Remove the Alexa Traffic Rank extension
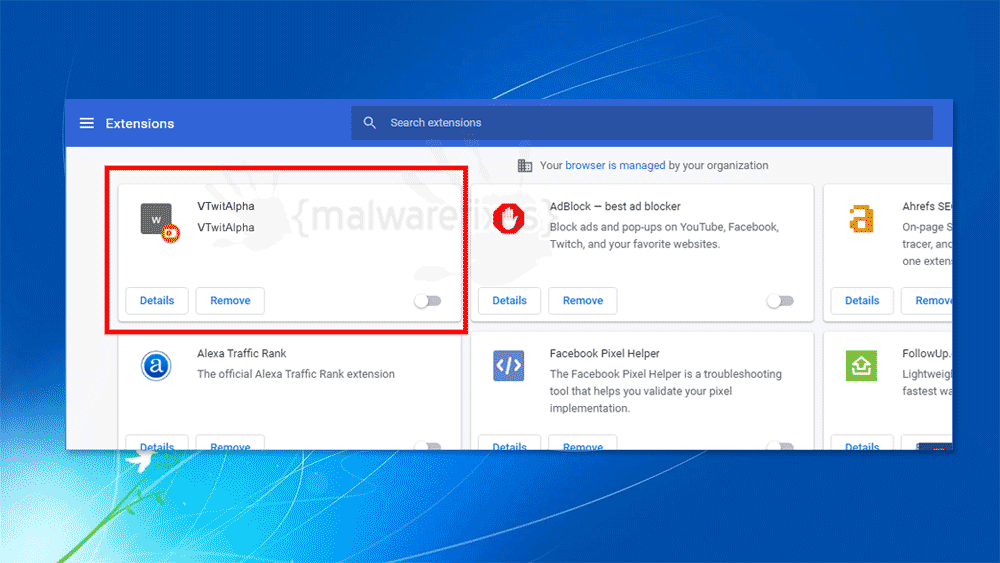This screenshot has height=563, width=1000. click(230, 443)
